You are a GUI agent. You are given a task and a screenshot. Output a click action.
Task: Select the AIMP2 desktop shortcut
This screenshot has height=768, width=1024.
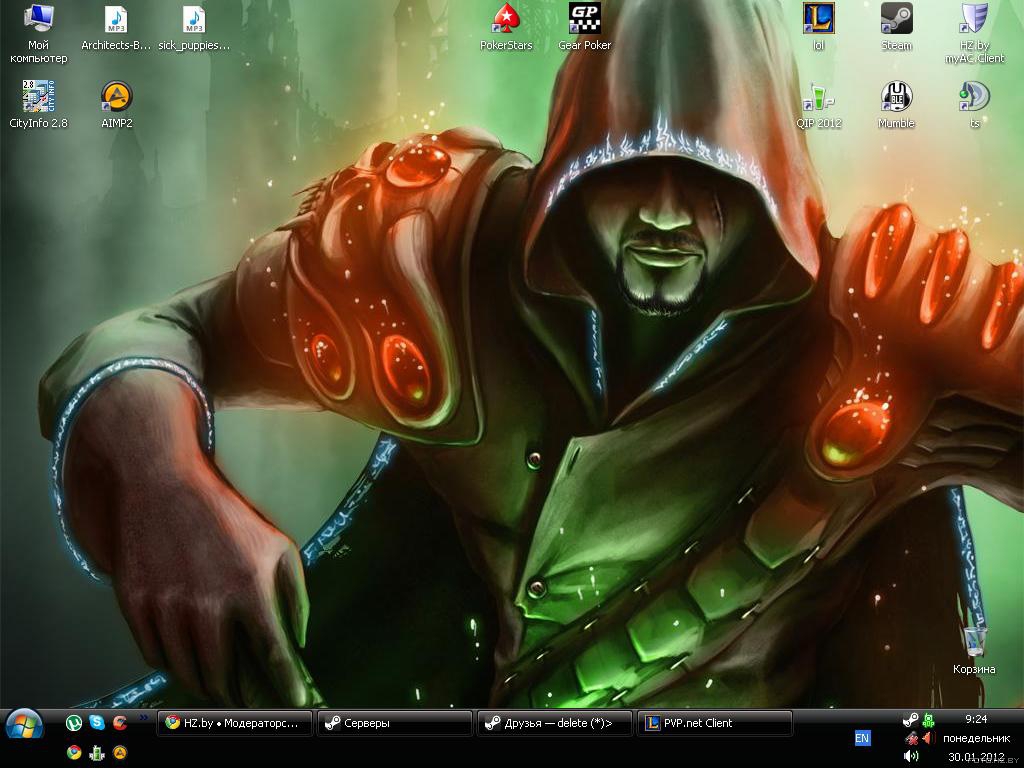(x=117, y=104)
